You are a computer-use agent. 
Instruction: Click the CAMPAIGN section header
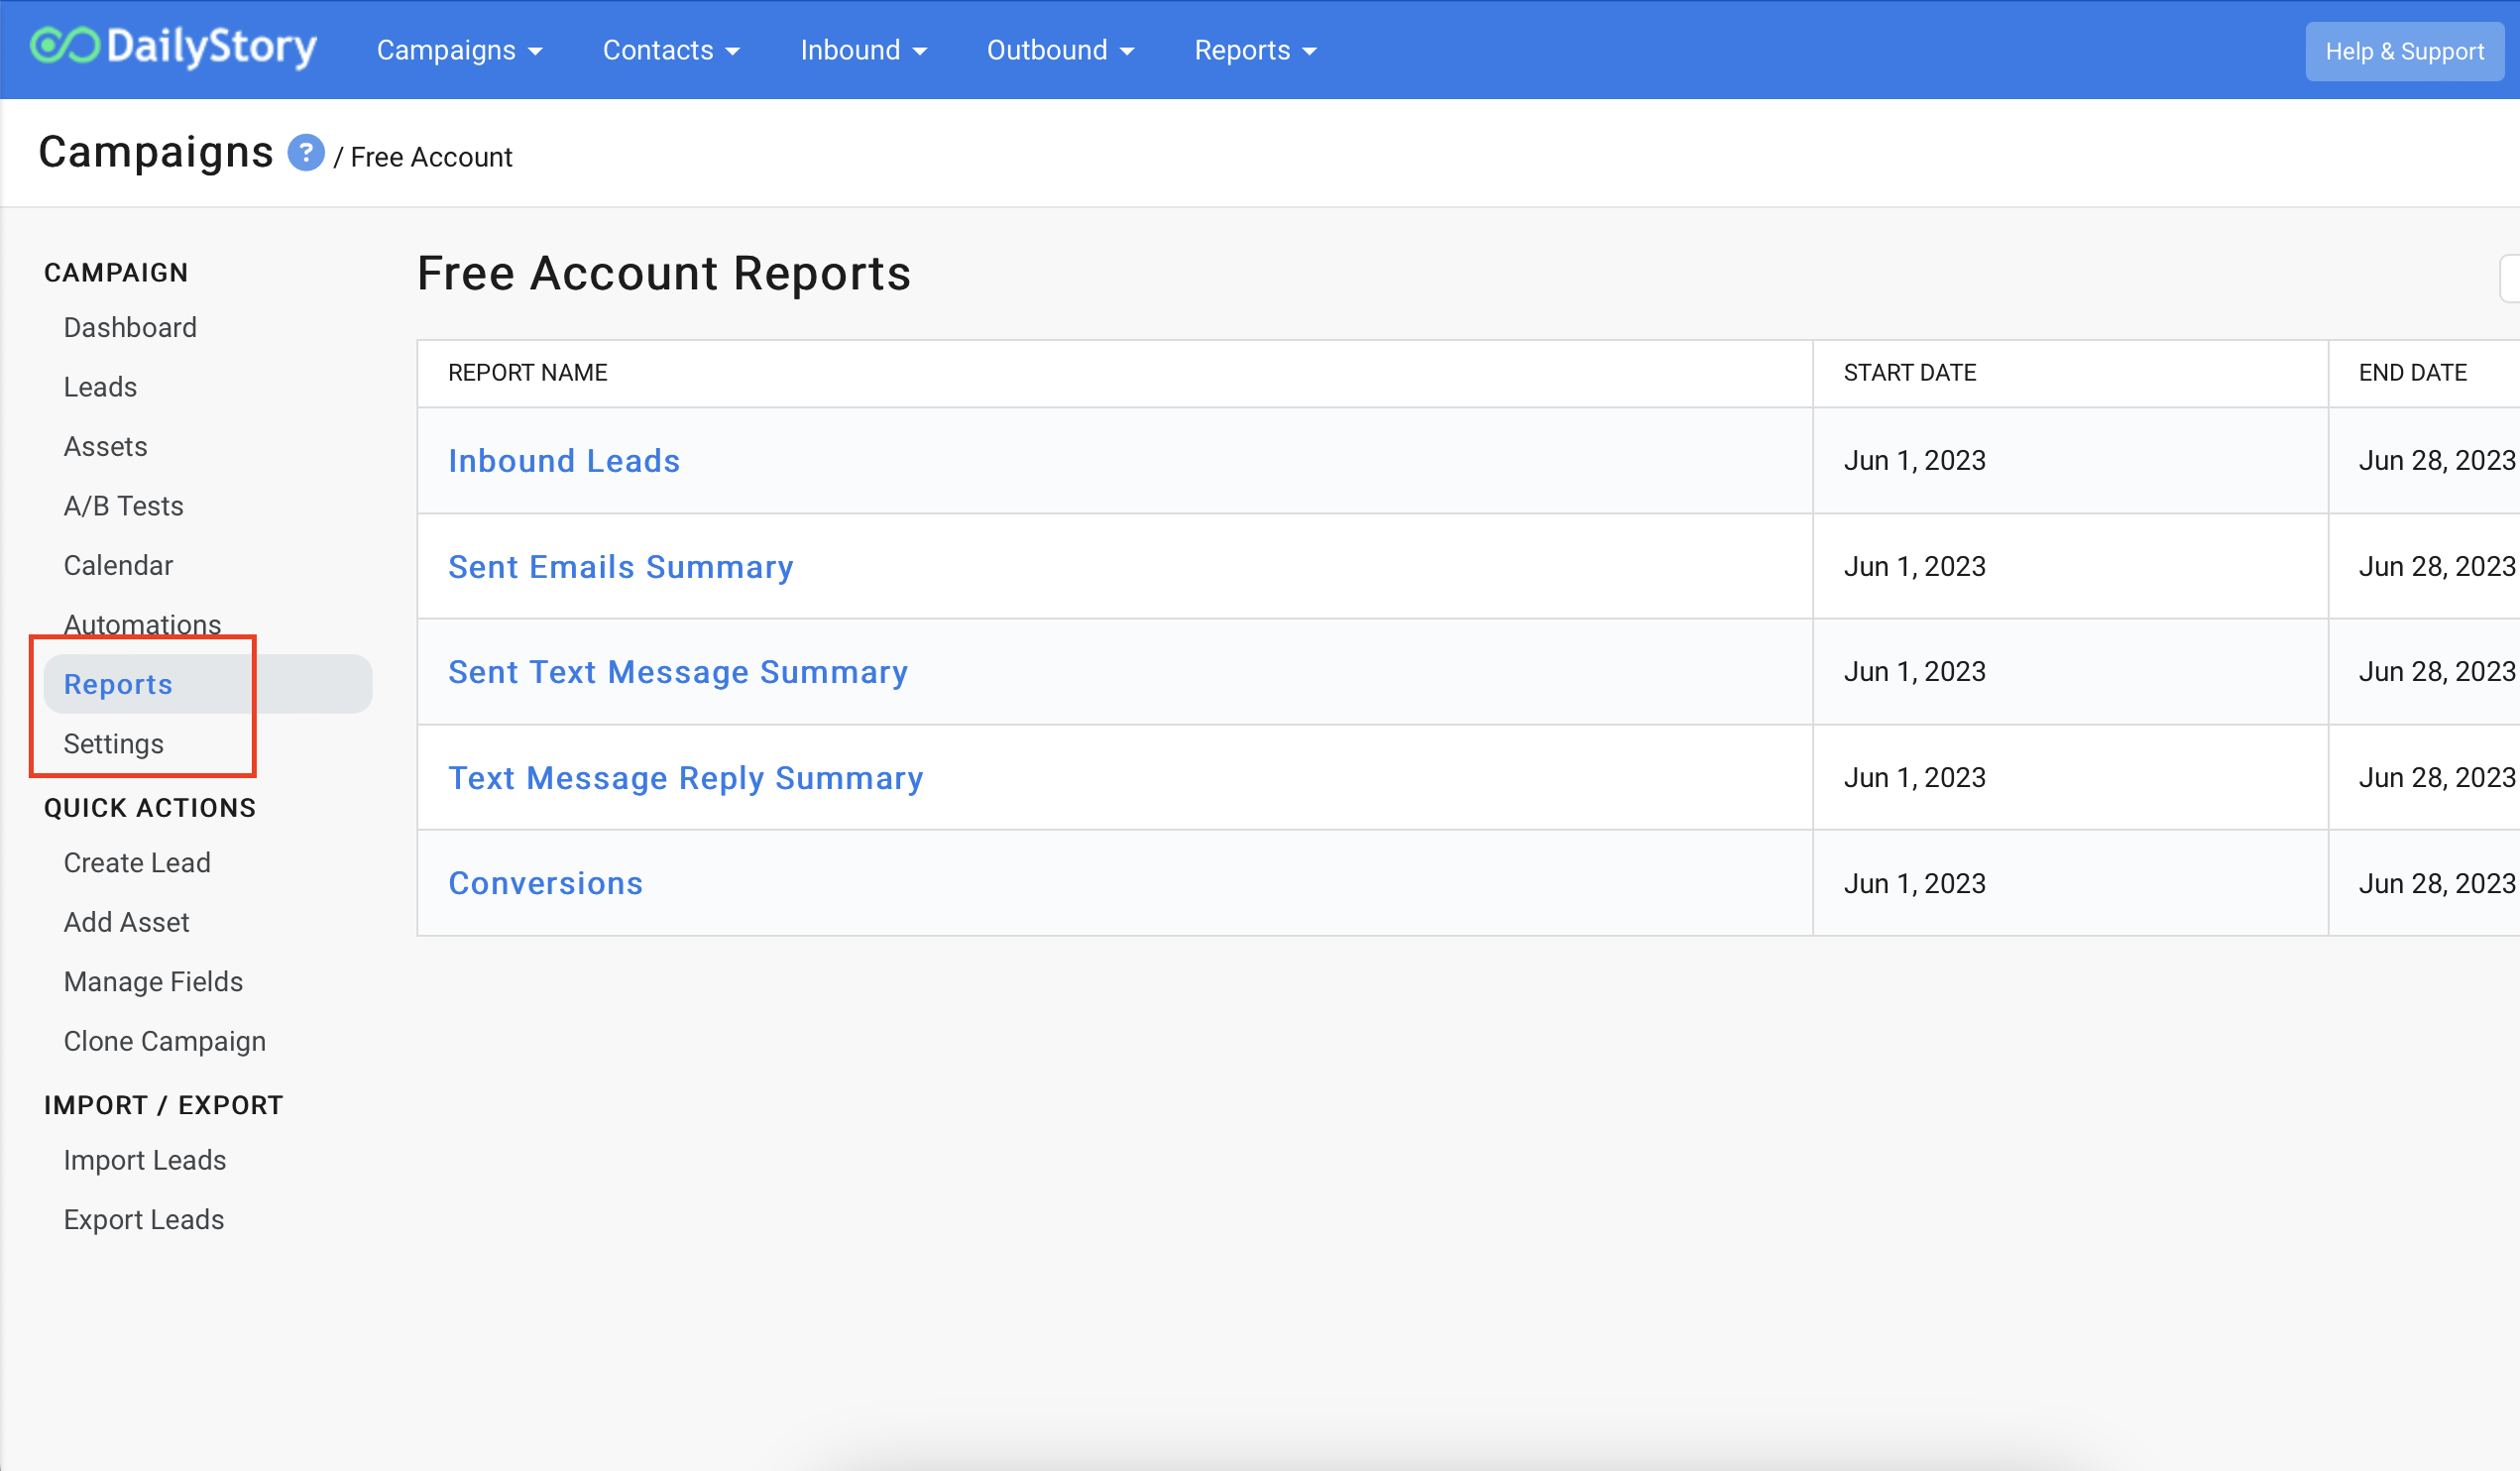(116, 273)
